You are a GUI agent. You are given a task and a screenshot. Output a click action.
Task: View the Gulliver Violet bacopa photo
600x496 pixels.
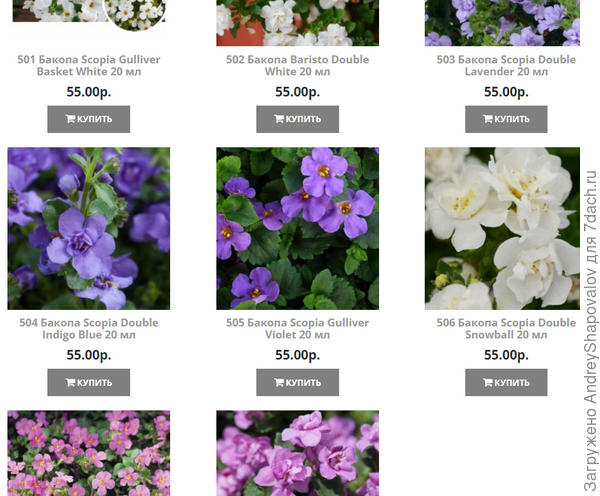[298, 228]
